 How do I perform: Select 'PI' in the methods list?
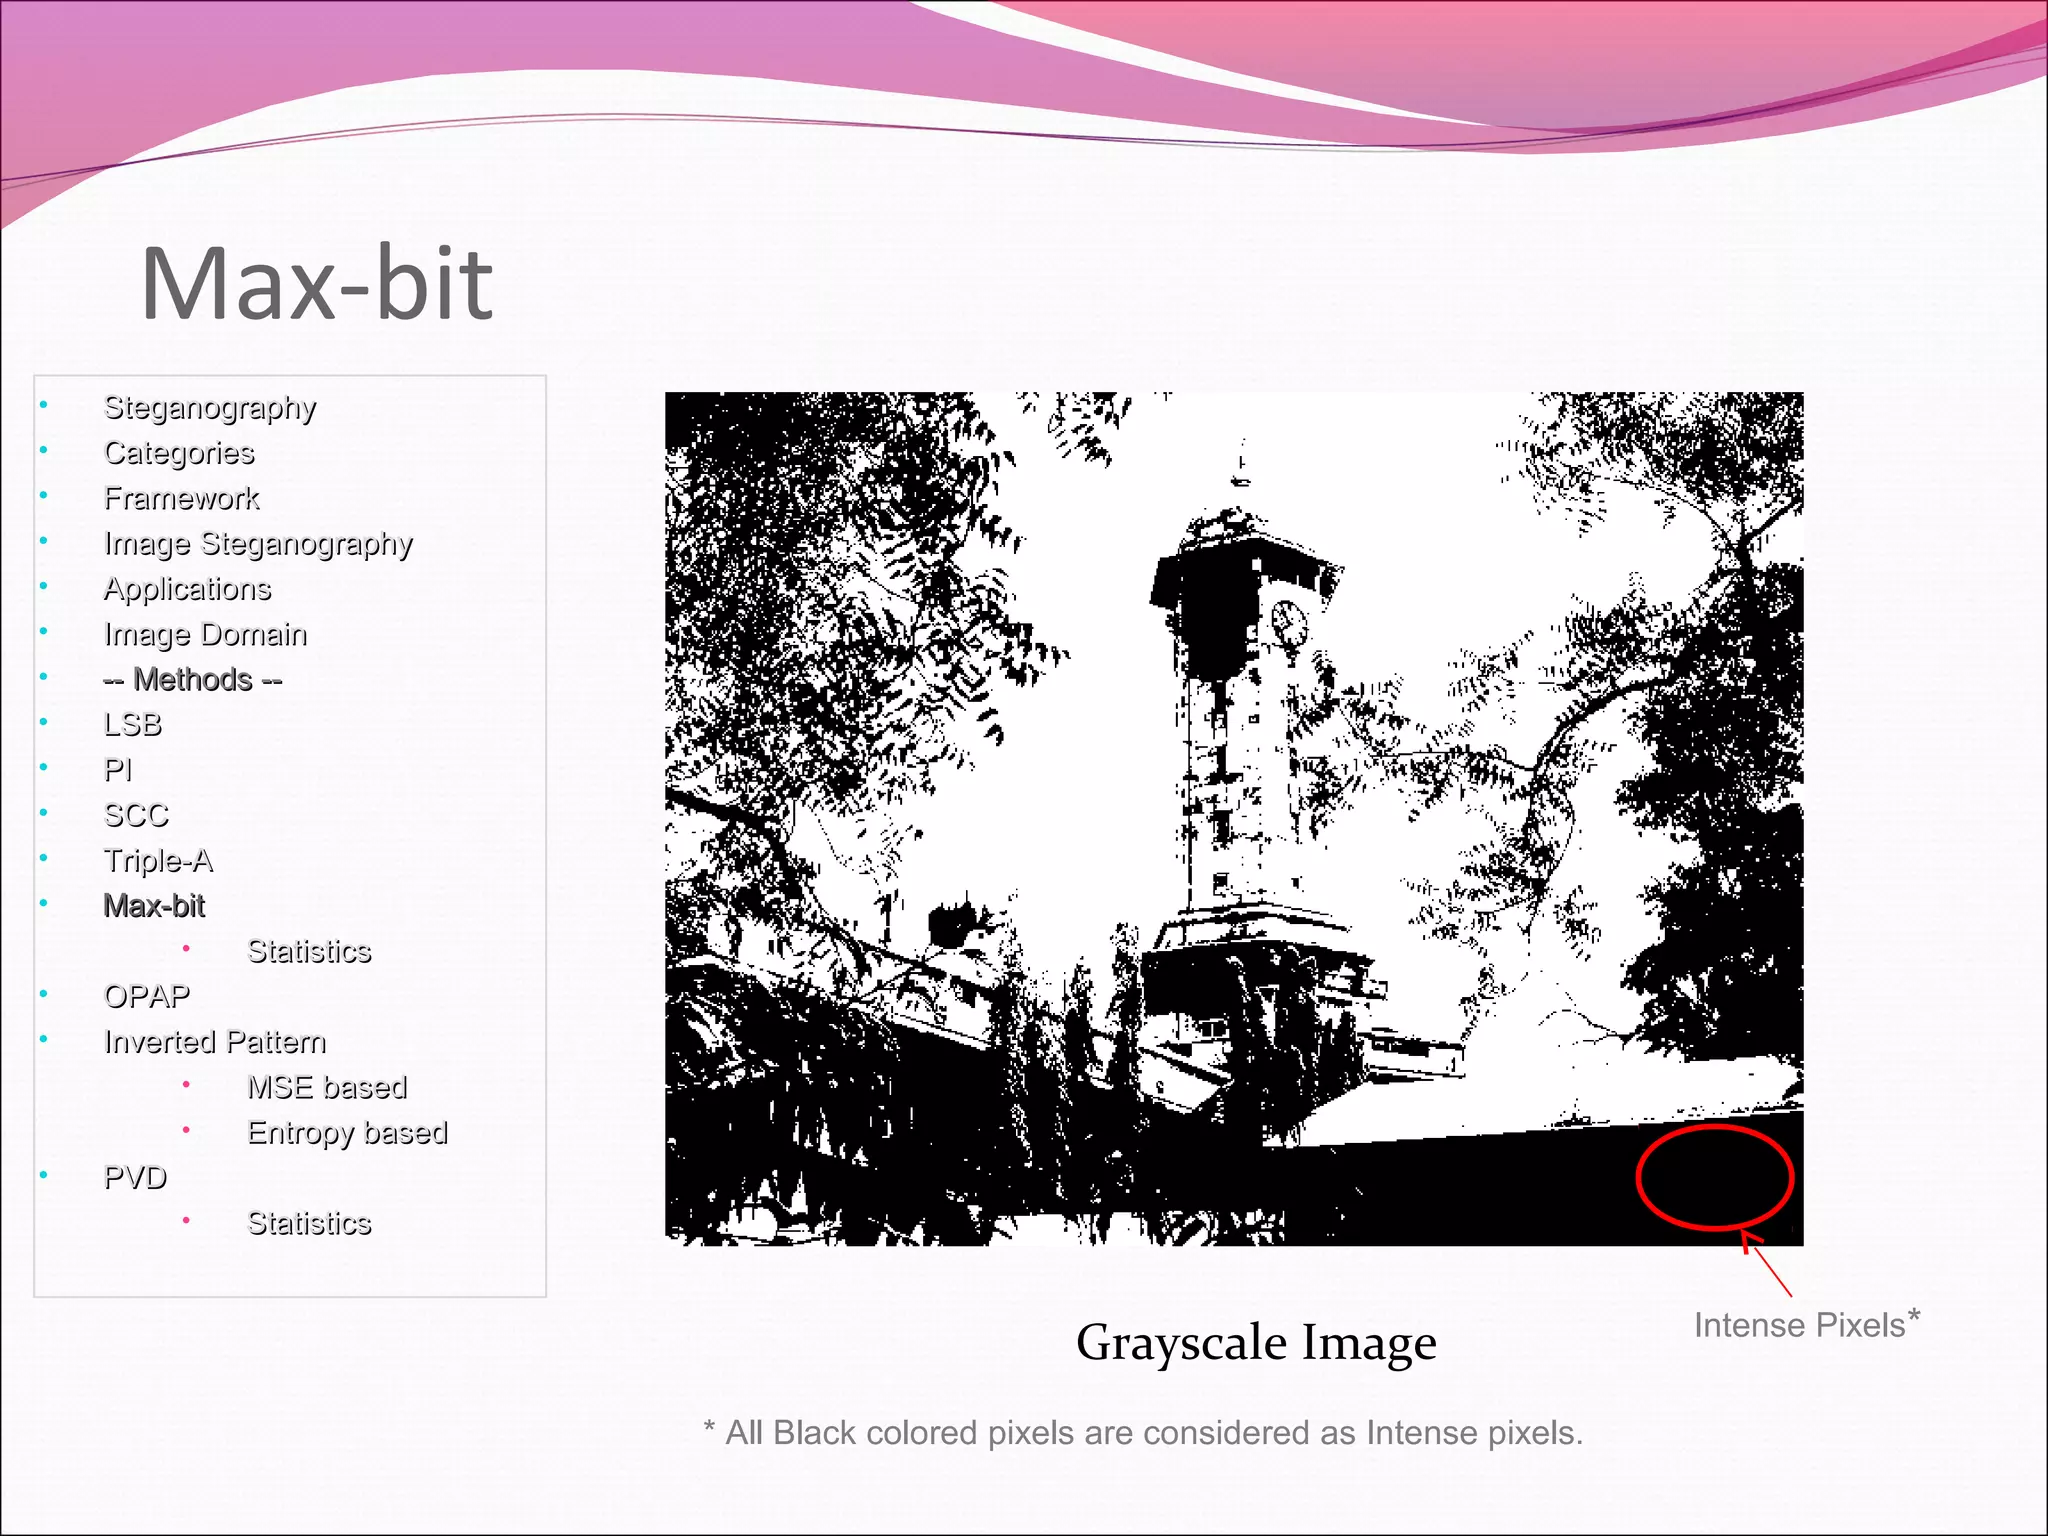click(x=118, y=770)
